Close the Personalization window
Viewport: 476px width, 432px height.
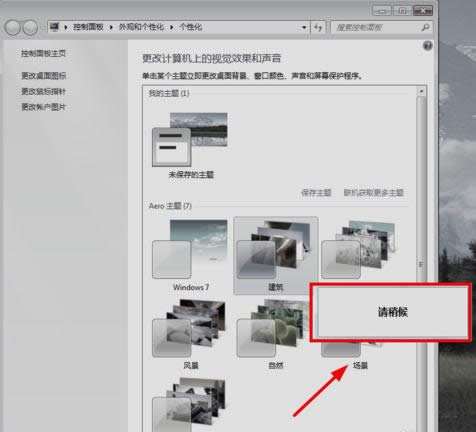tap(423, 11)
